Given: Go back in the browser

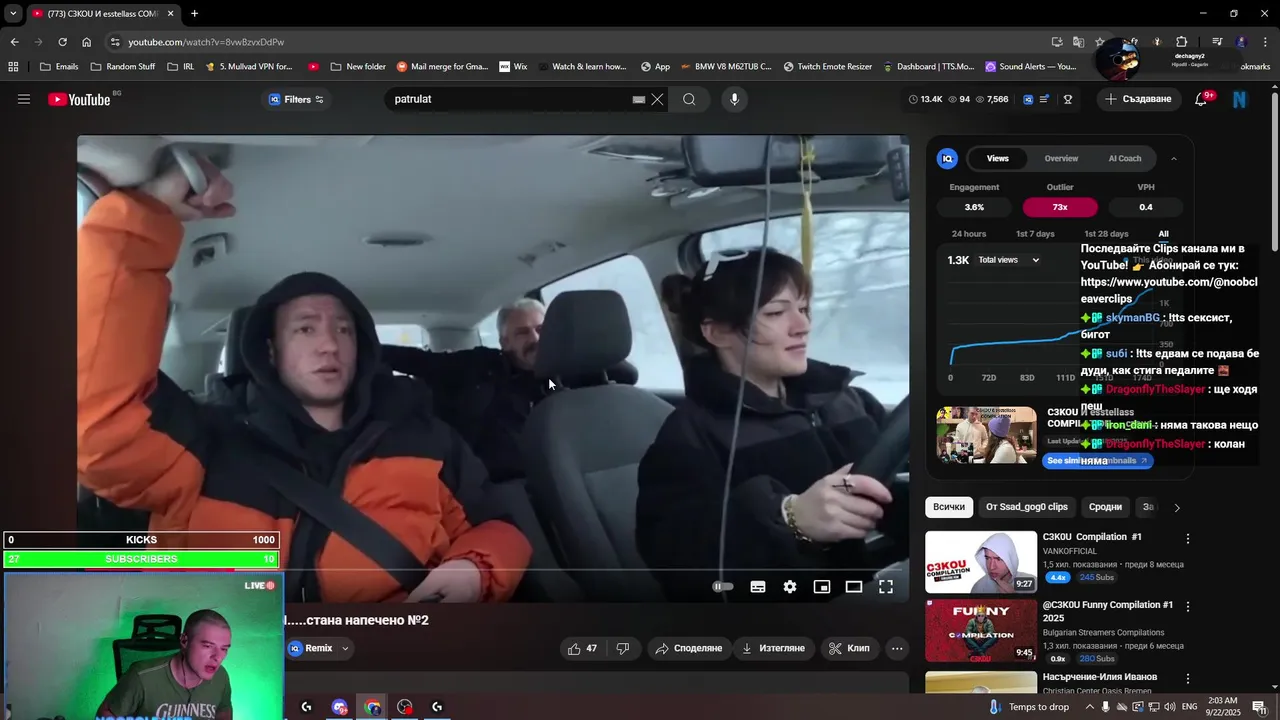Looking at the screenshot, I should [x=14, y=42].
